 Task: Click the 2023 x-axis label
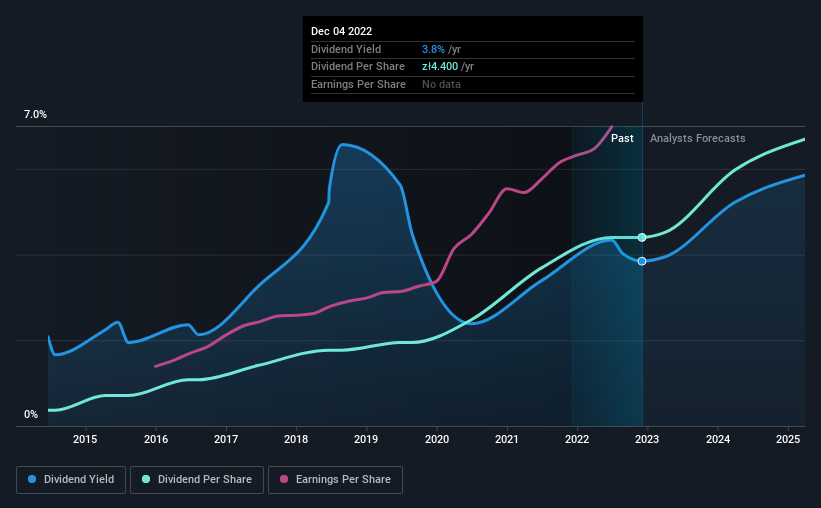pyautogui.click(x=647, y=439)
